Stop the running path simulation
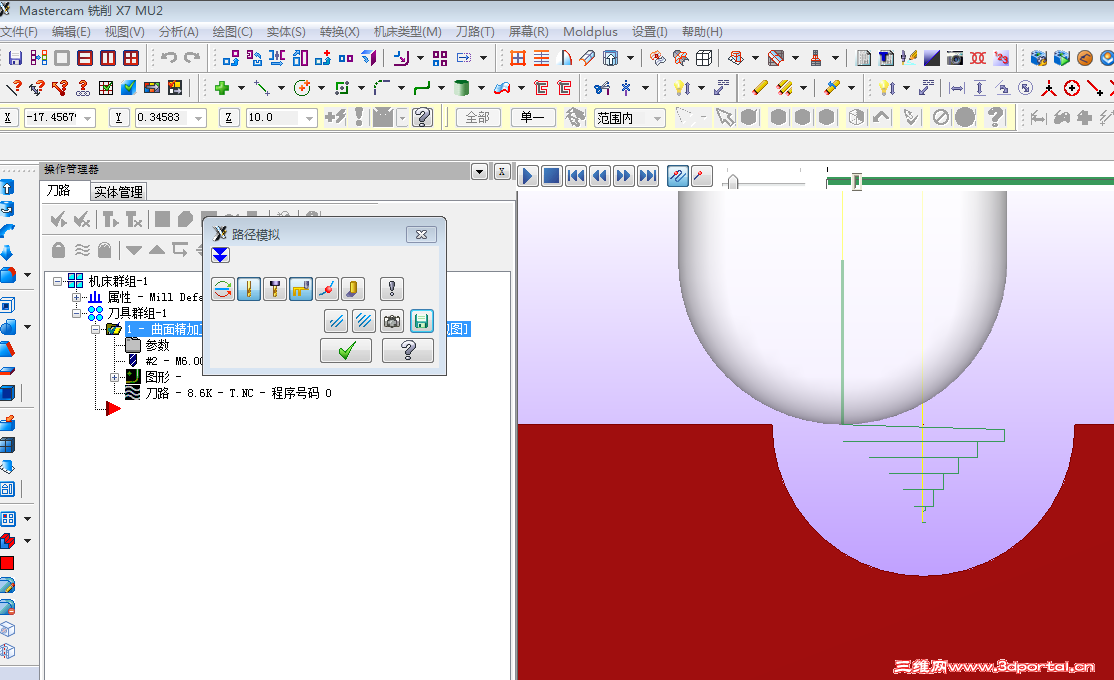The height and width of the screenshot is (680, 1114). click(551, 175)
